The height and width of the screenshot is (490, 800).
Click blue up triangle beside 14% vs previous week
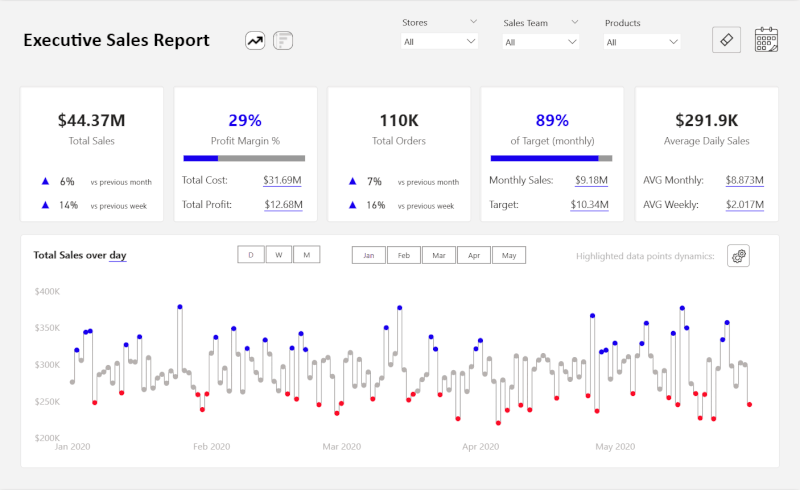pyautogui.click(x=45, y=205)
